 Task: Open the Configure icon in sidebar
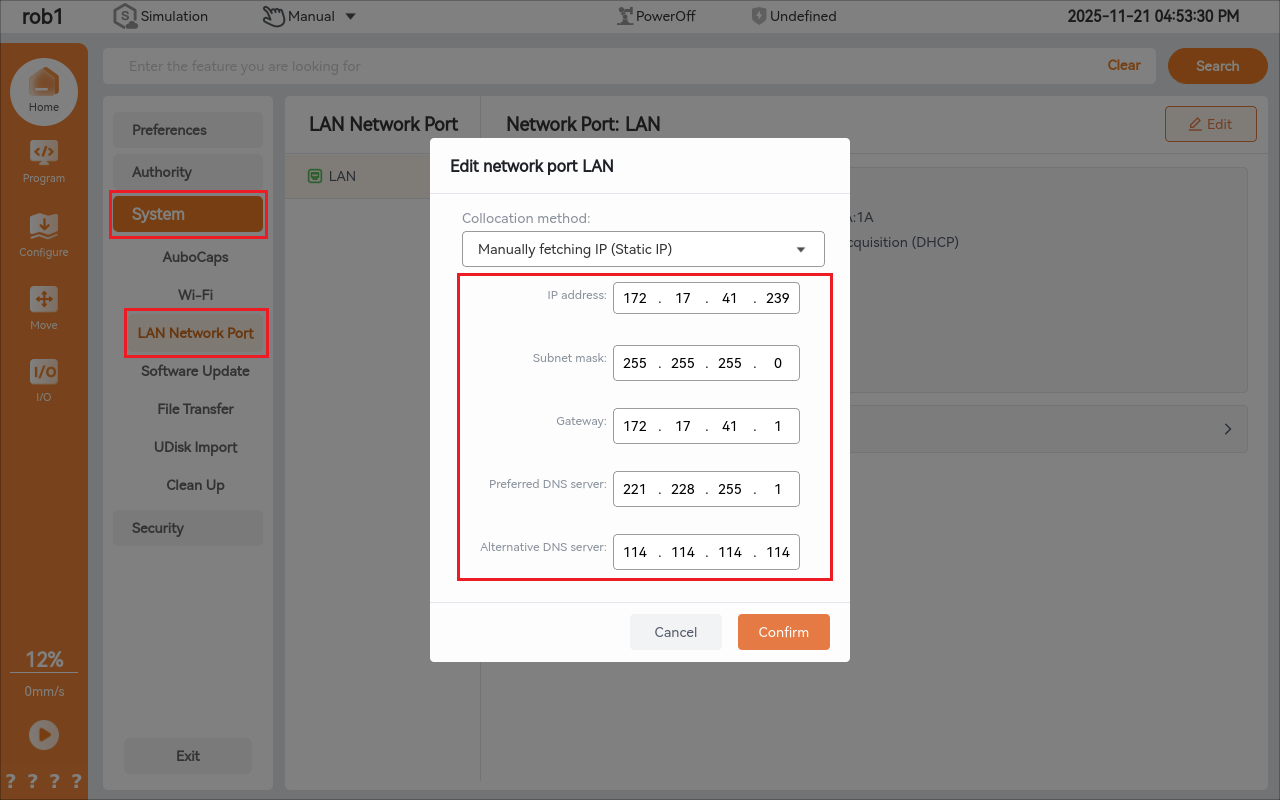[x=43, y=226]
